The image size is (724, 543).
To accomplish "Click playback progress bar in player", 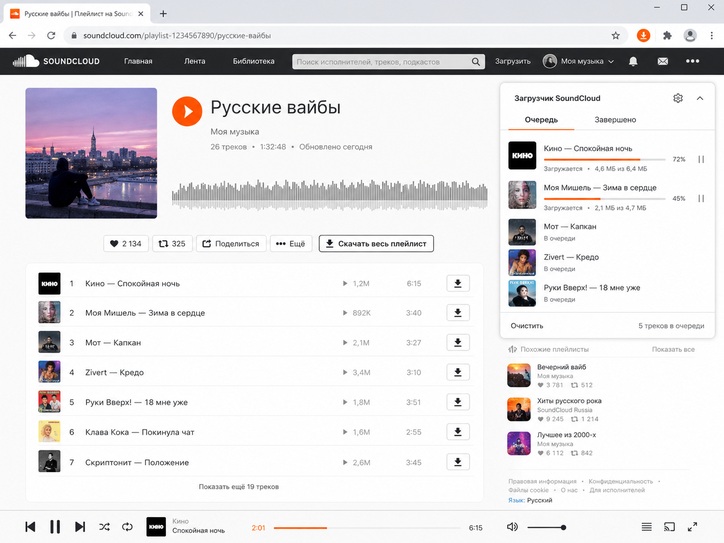I will [367, 527].
